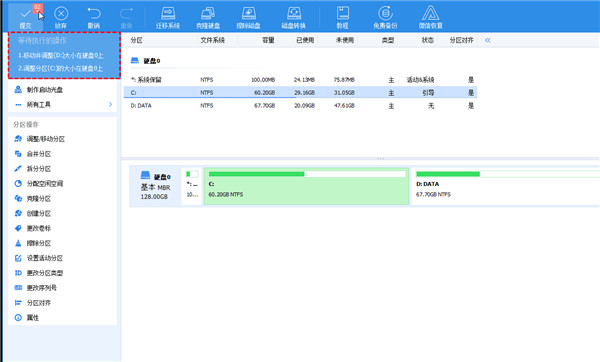Viewport: 600px width, 362px height.
Task: Click 制作启动光盘 in the sidebar
Action: pos(45,90)
